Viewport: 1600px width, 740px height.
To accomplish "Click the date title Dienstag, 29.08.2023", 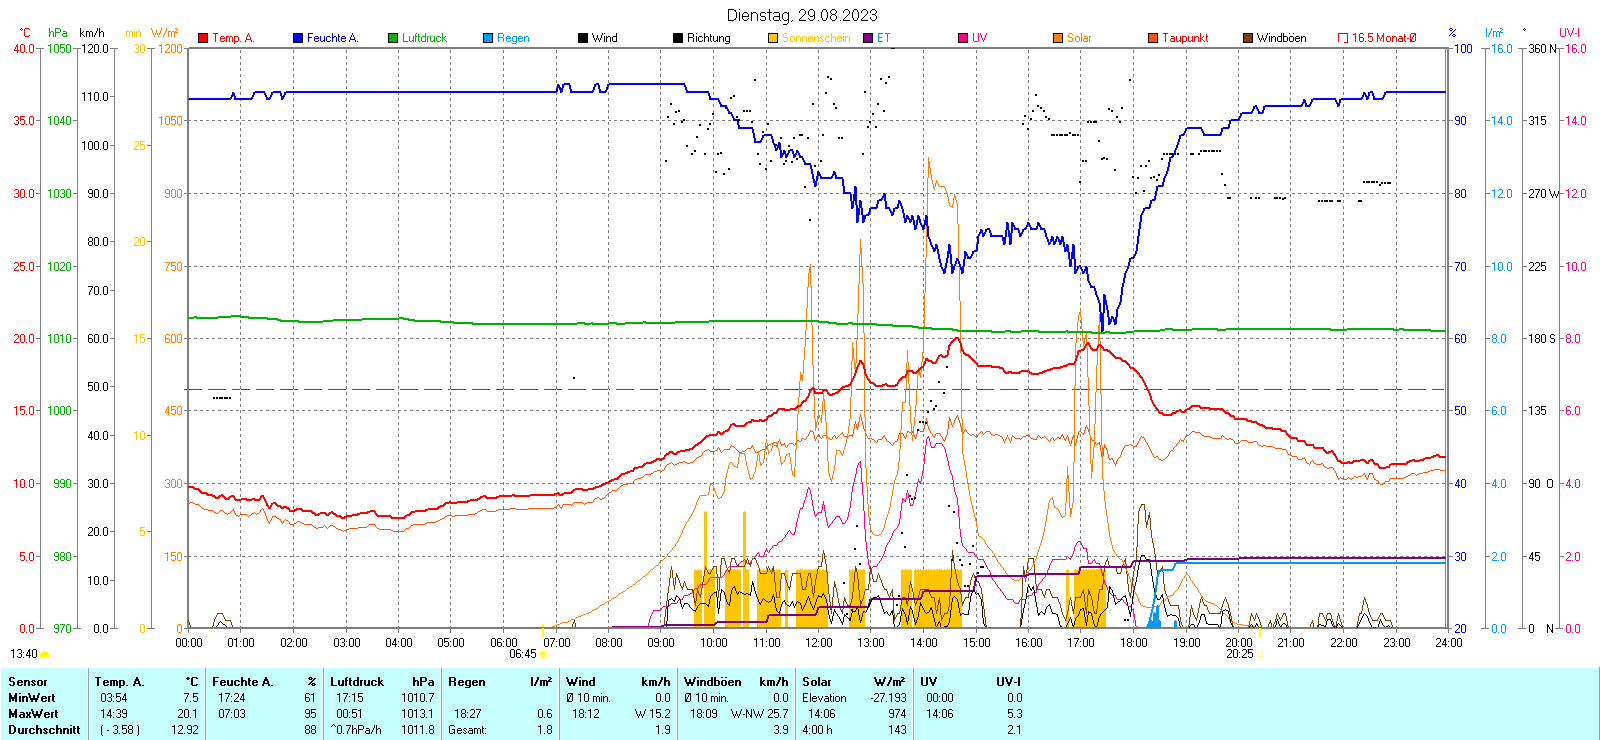I will (x=802, y=15).
